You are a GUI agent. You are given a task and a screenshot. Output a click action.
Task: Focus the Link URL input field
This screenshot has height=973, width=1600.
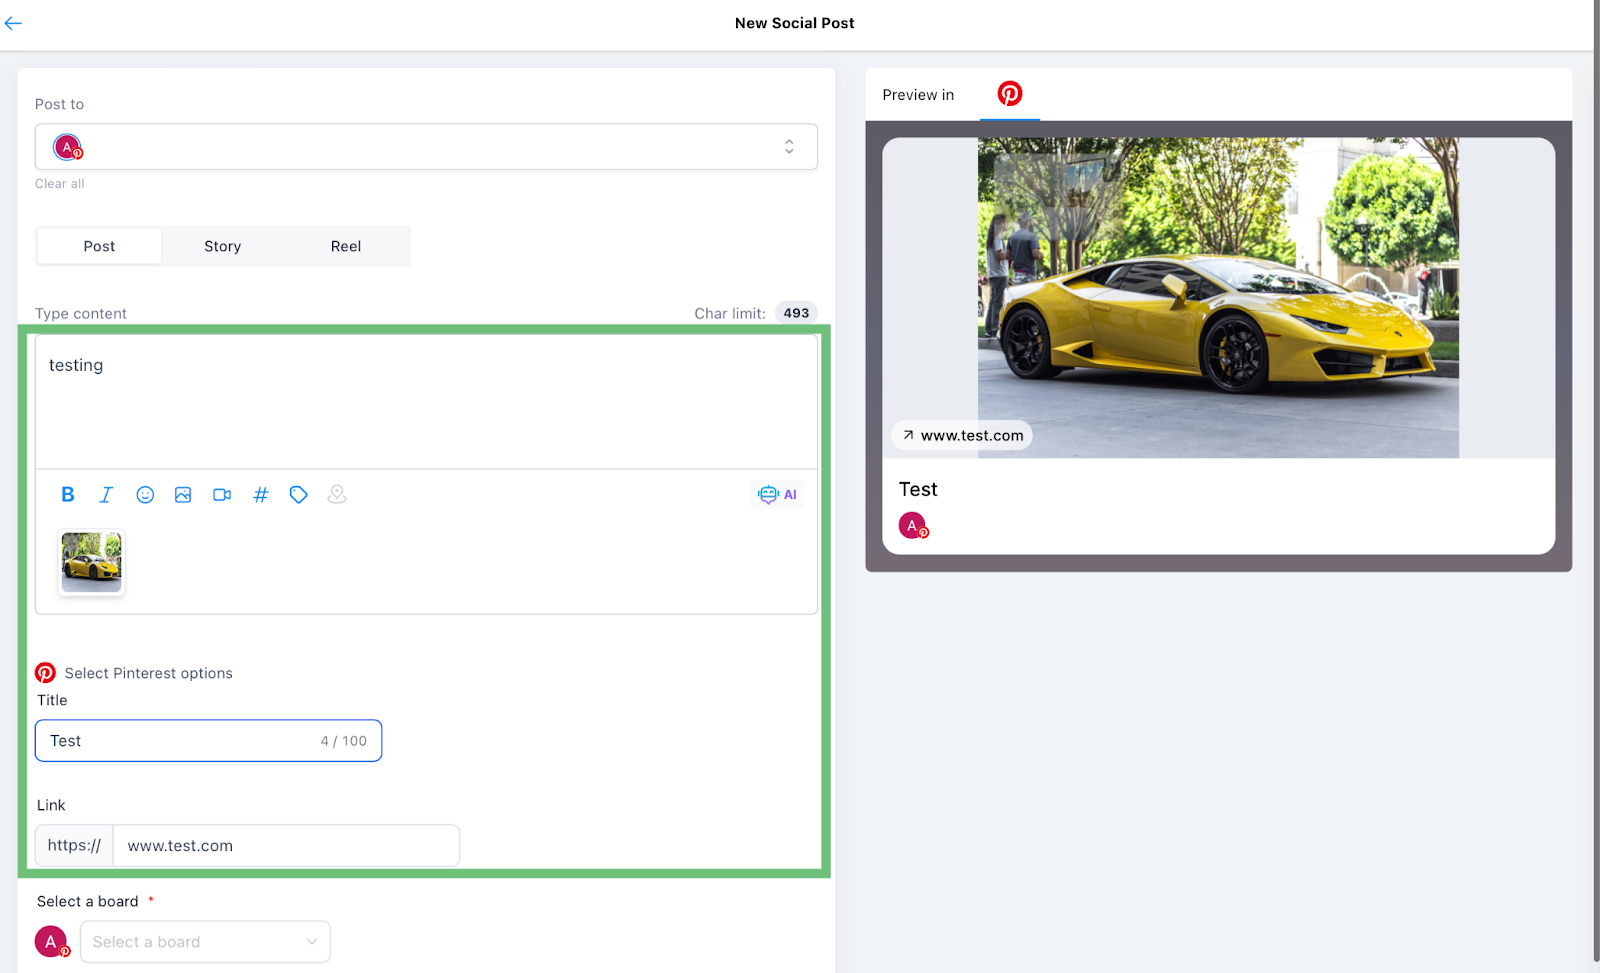pos(286,846)
